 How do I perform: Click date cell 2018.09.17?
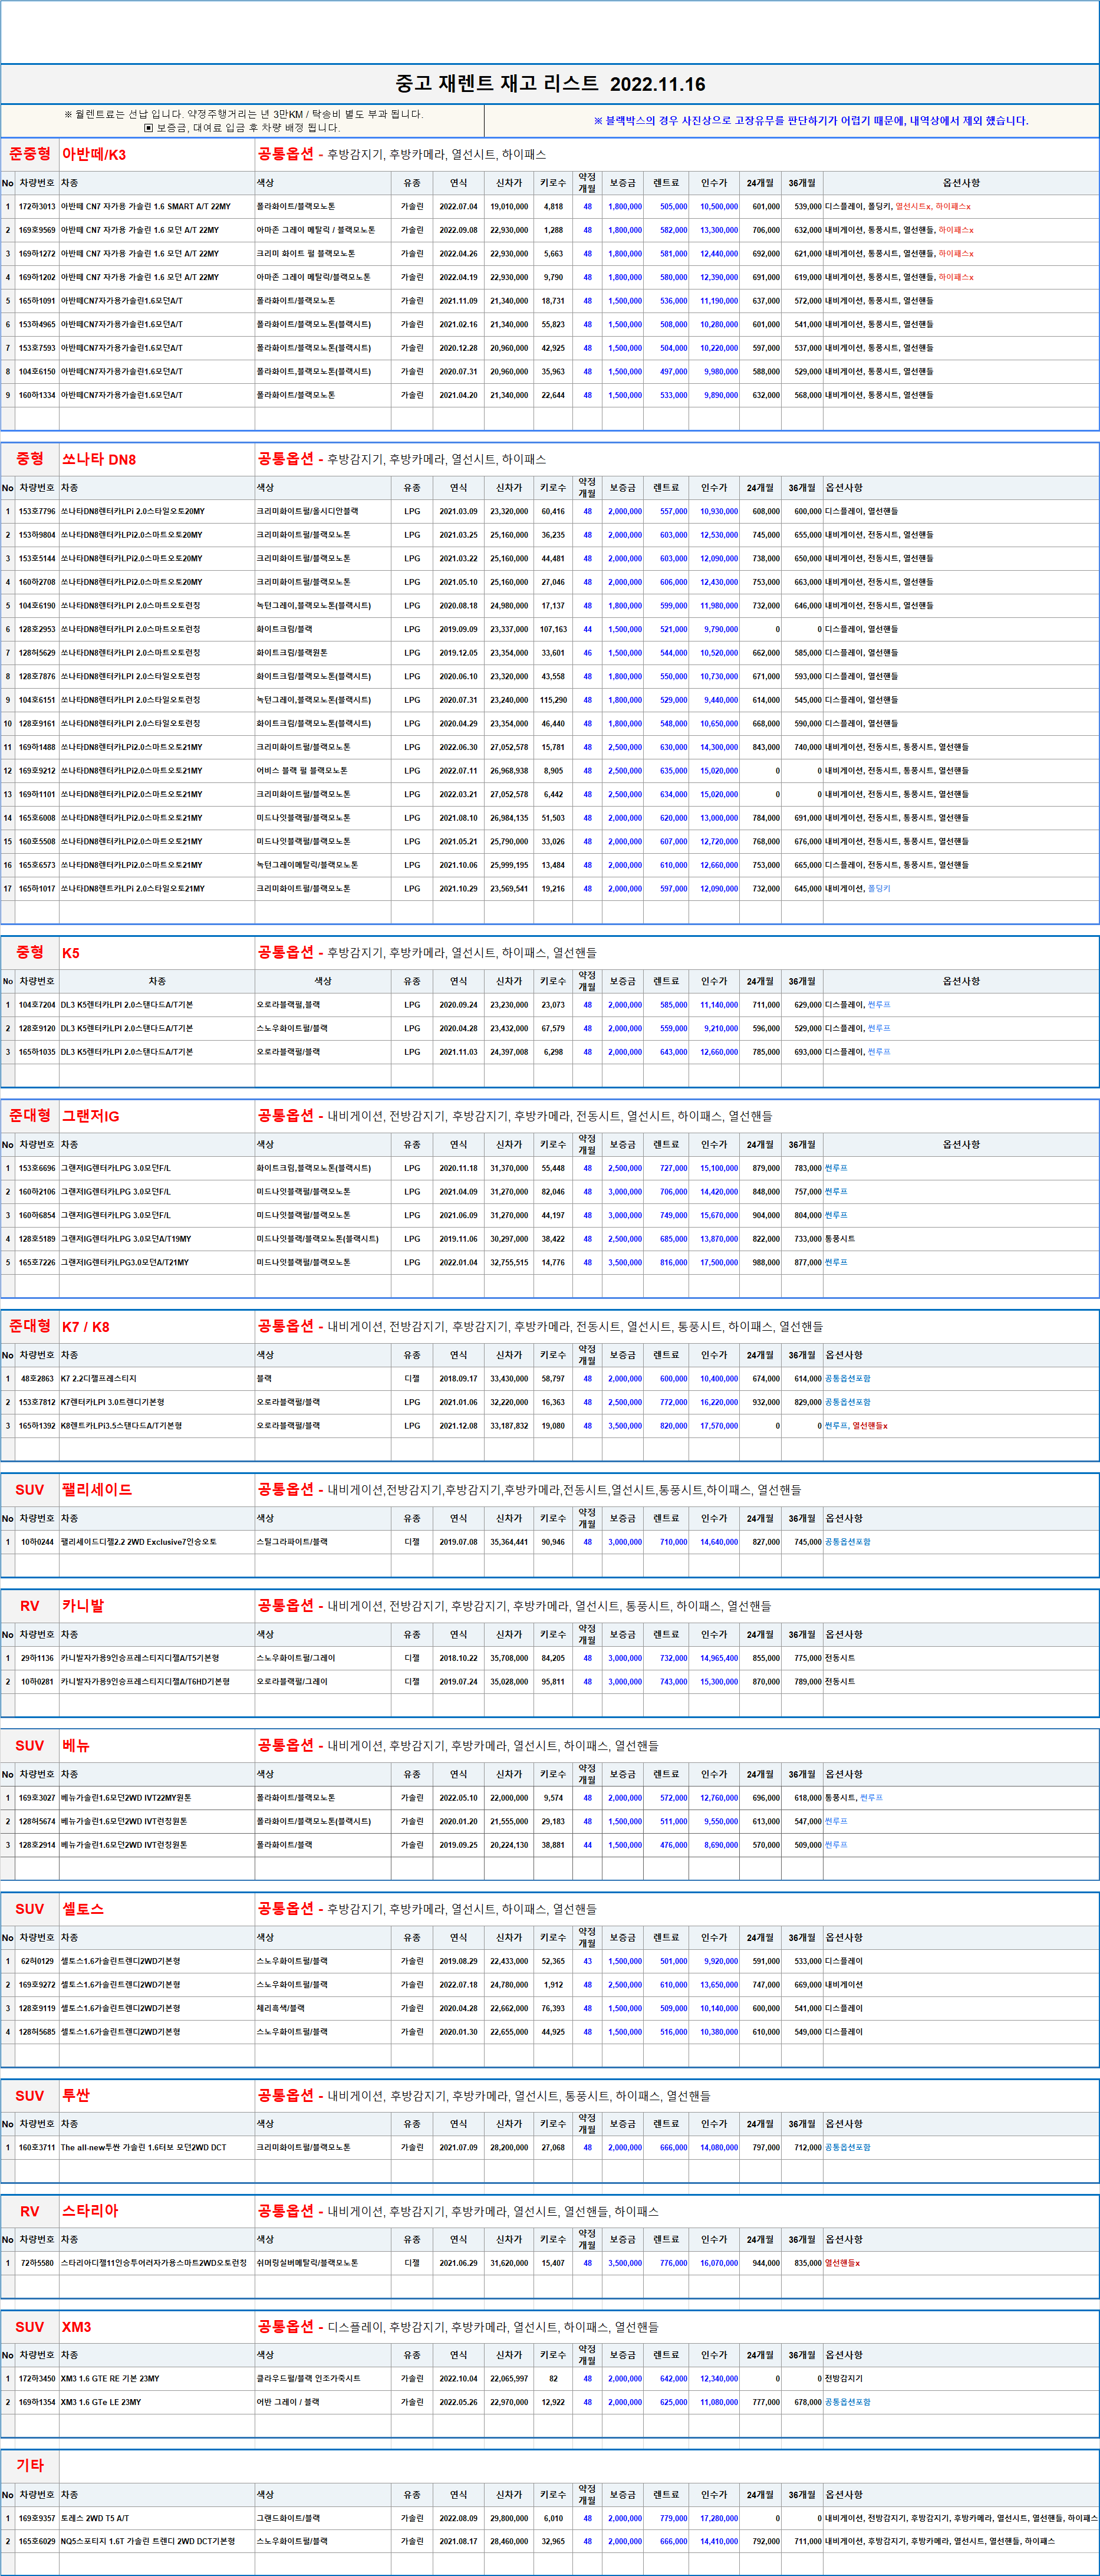(458, 1379)
